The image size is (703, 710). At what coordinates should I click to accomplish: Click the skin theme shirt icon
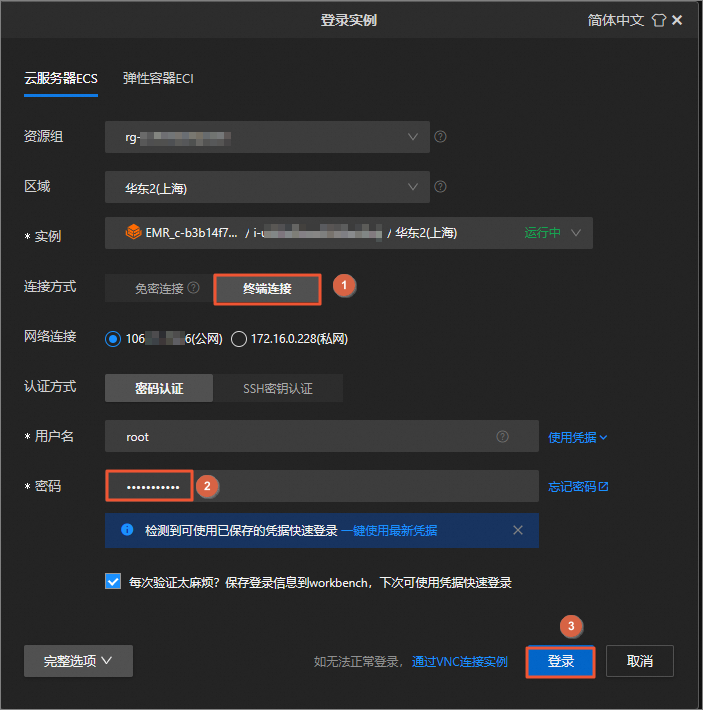pos(659,20)
